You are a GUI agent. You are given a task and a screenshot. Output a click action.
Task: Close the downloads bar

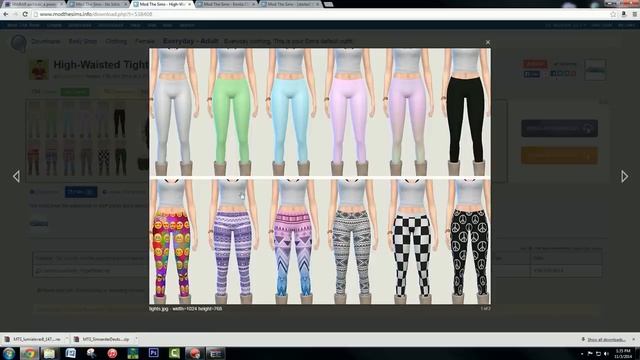click(633, 339)
